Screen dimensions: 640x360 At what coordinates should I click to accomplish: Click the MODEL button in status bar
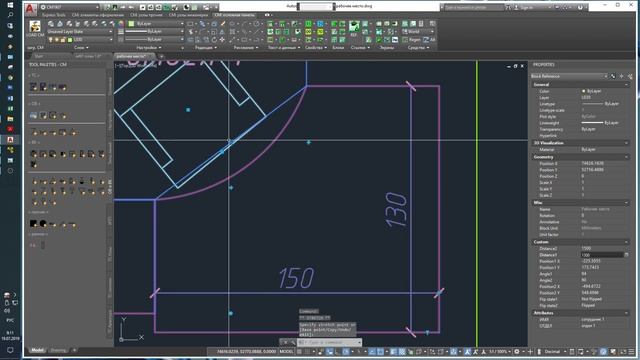pyautogui.click(x=287, y=351)
